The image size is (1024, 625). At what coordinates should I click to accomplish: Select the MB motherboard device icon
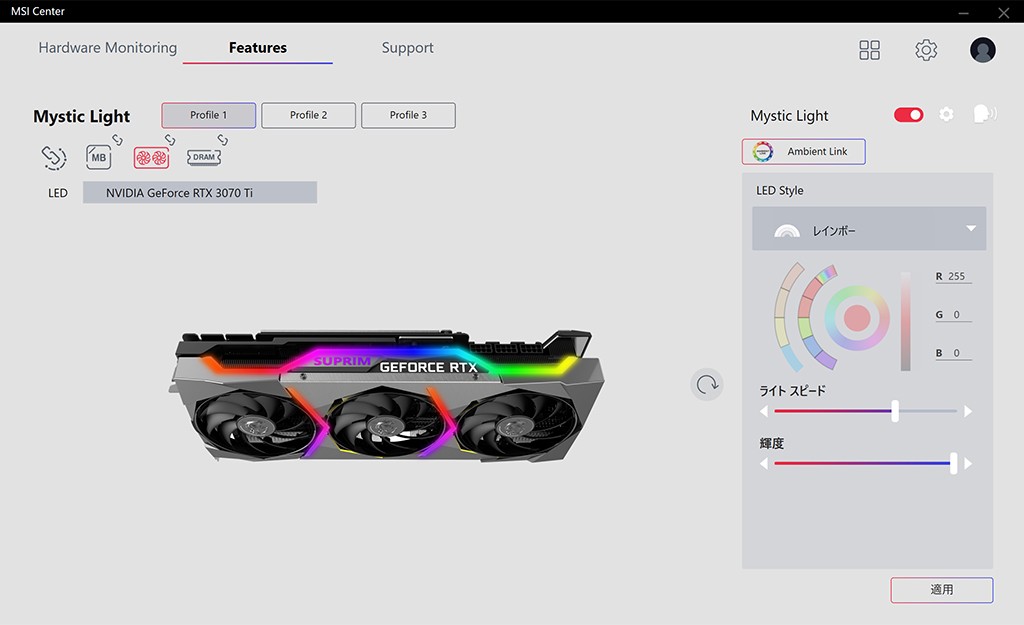(99, 157)
